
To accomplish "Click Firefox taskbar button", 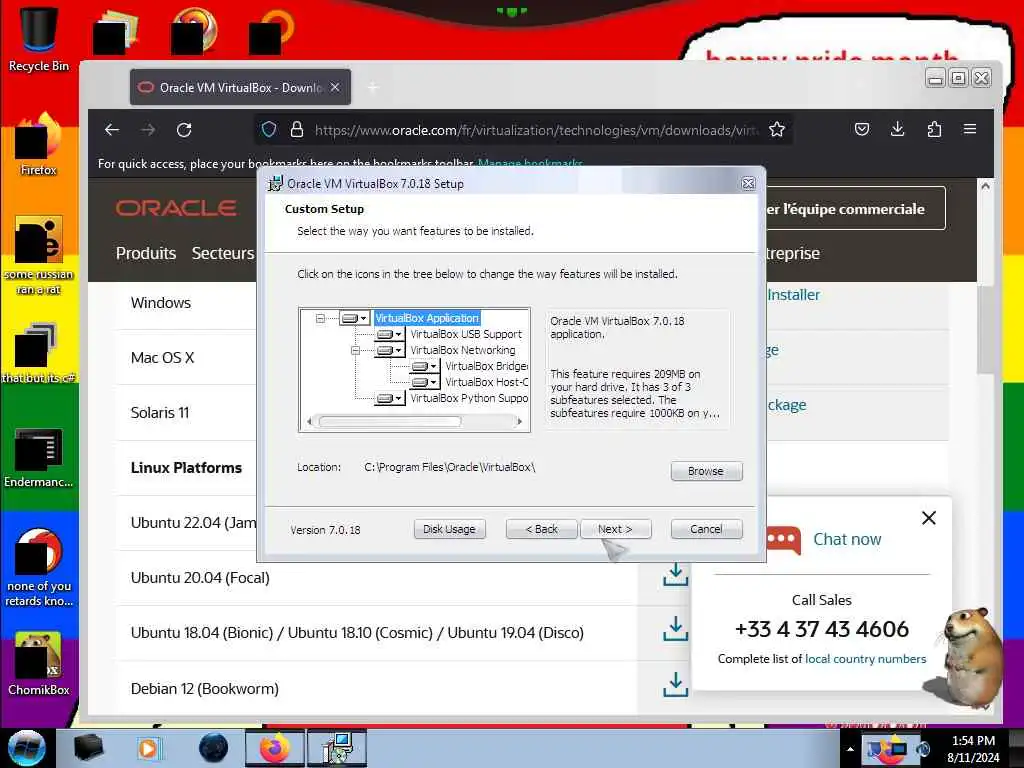I will click(x=274, y=748).
